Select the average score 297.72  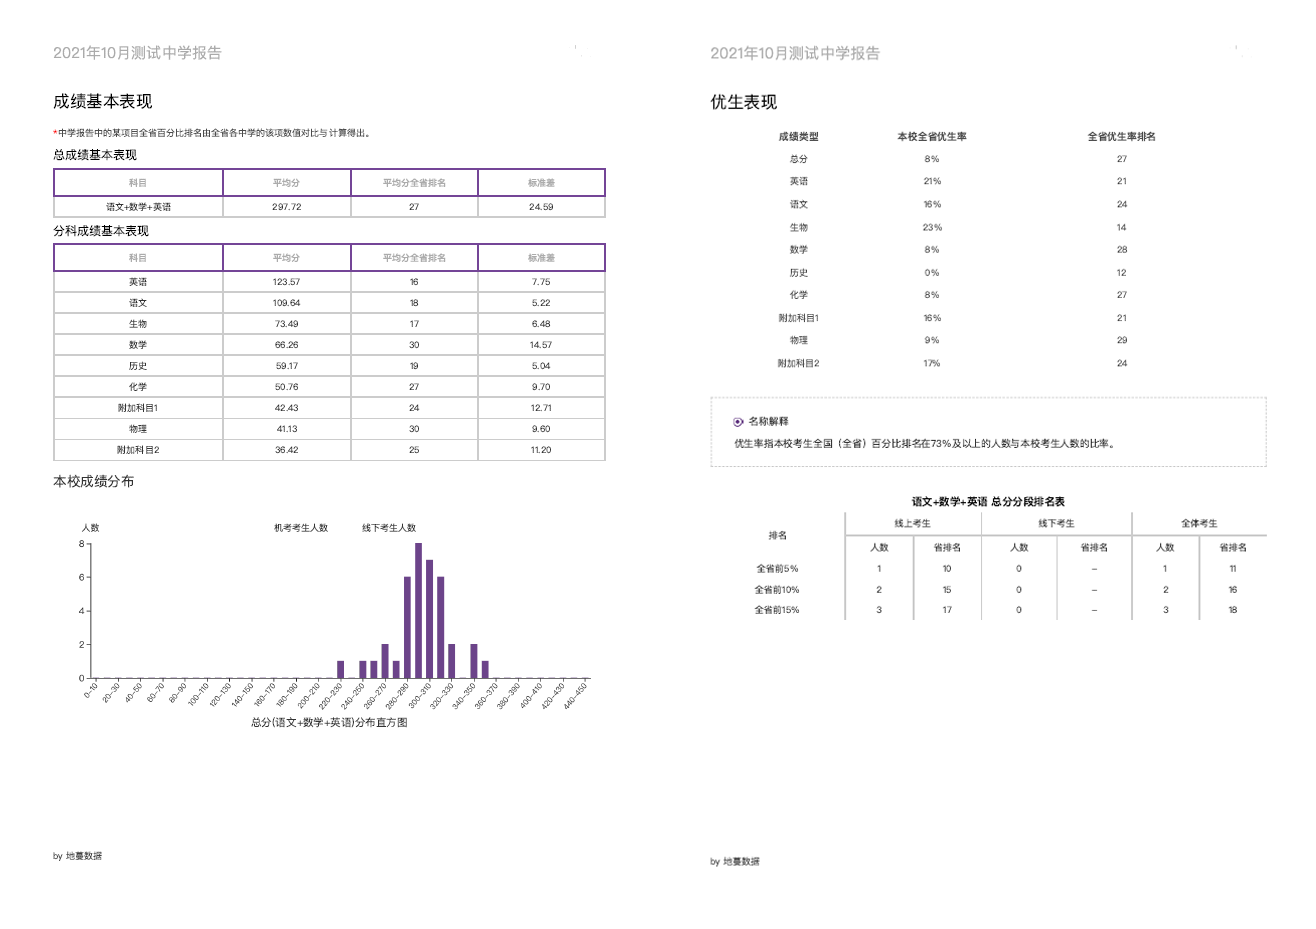[x=286, y=207]
